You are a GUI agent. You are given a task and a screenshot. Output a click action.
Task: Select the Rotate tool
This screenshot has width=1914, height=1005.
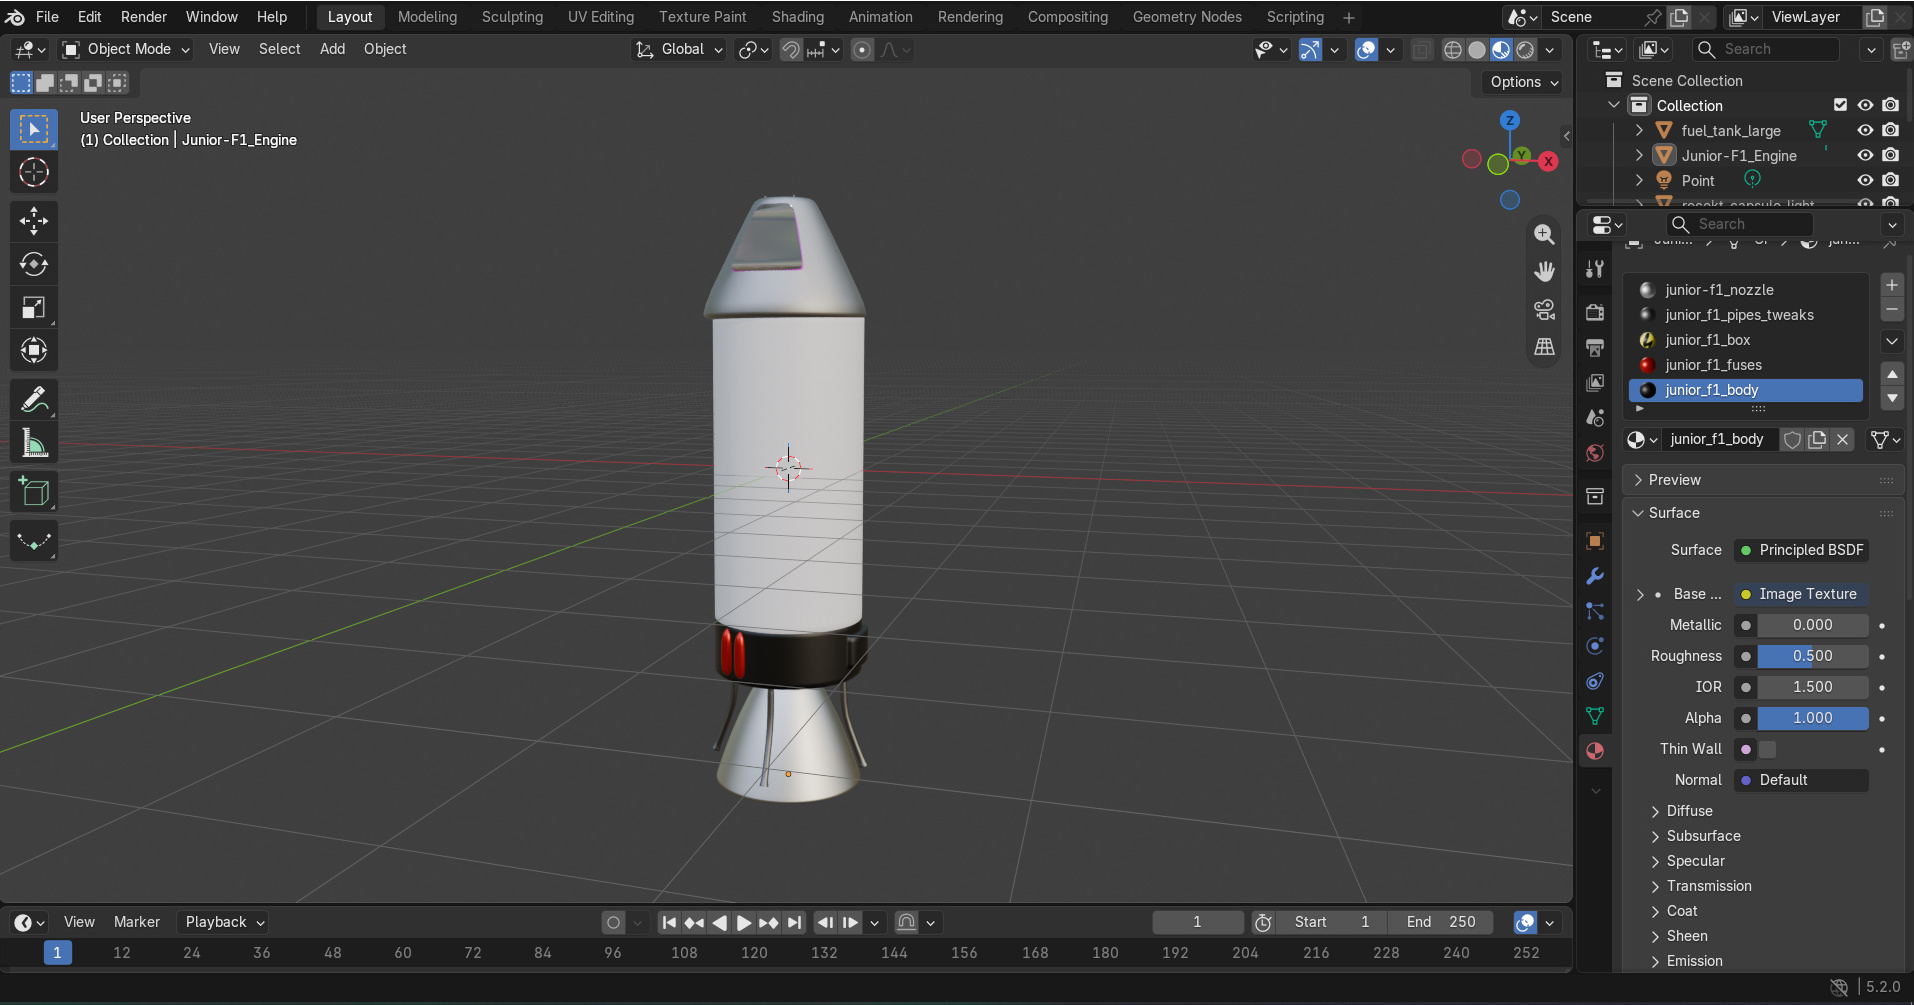pos(34,264)
